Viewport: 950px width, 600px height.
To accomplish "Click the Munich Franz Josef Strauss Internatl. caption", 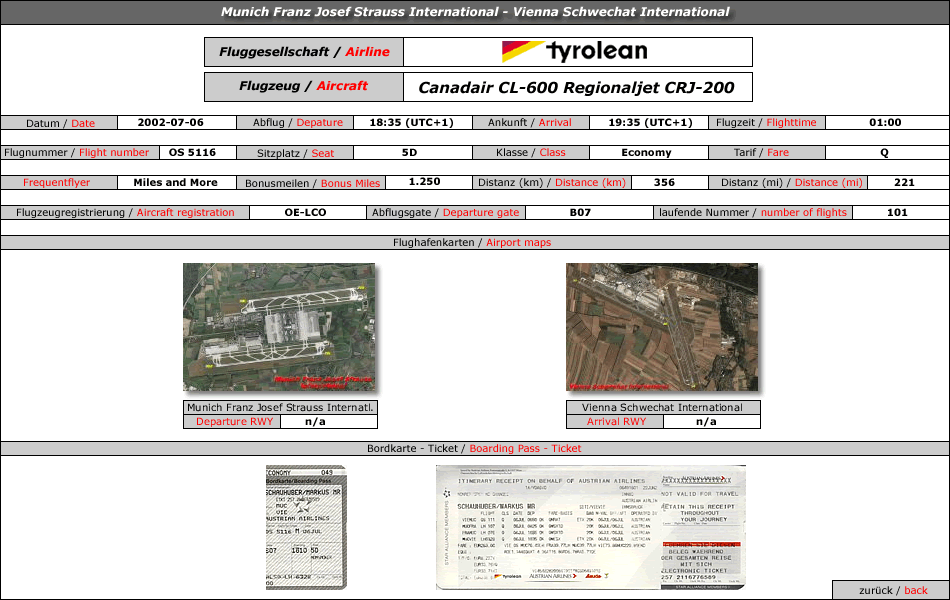I will [x=280, y=407].
